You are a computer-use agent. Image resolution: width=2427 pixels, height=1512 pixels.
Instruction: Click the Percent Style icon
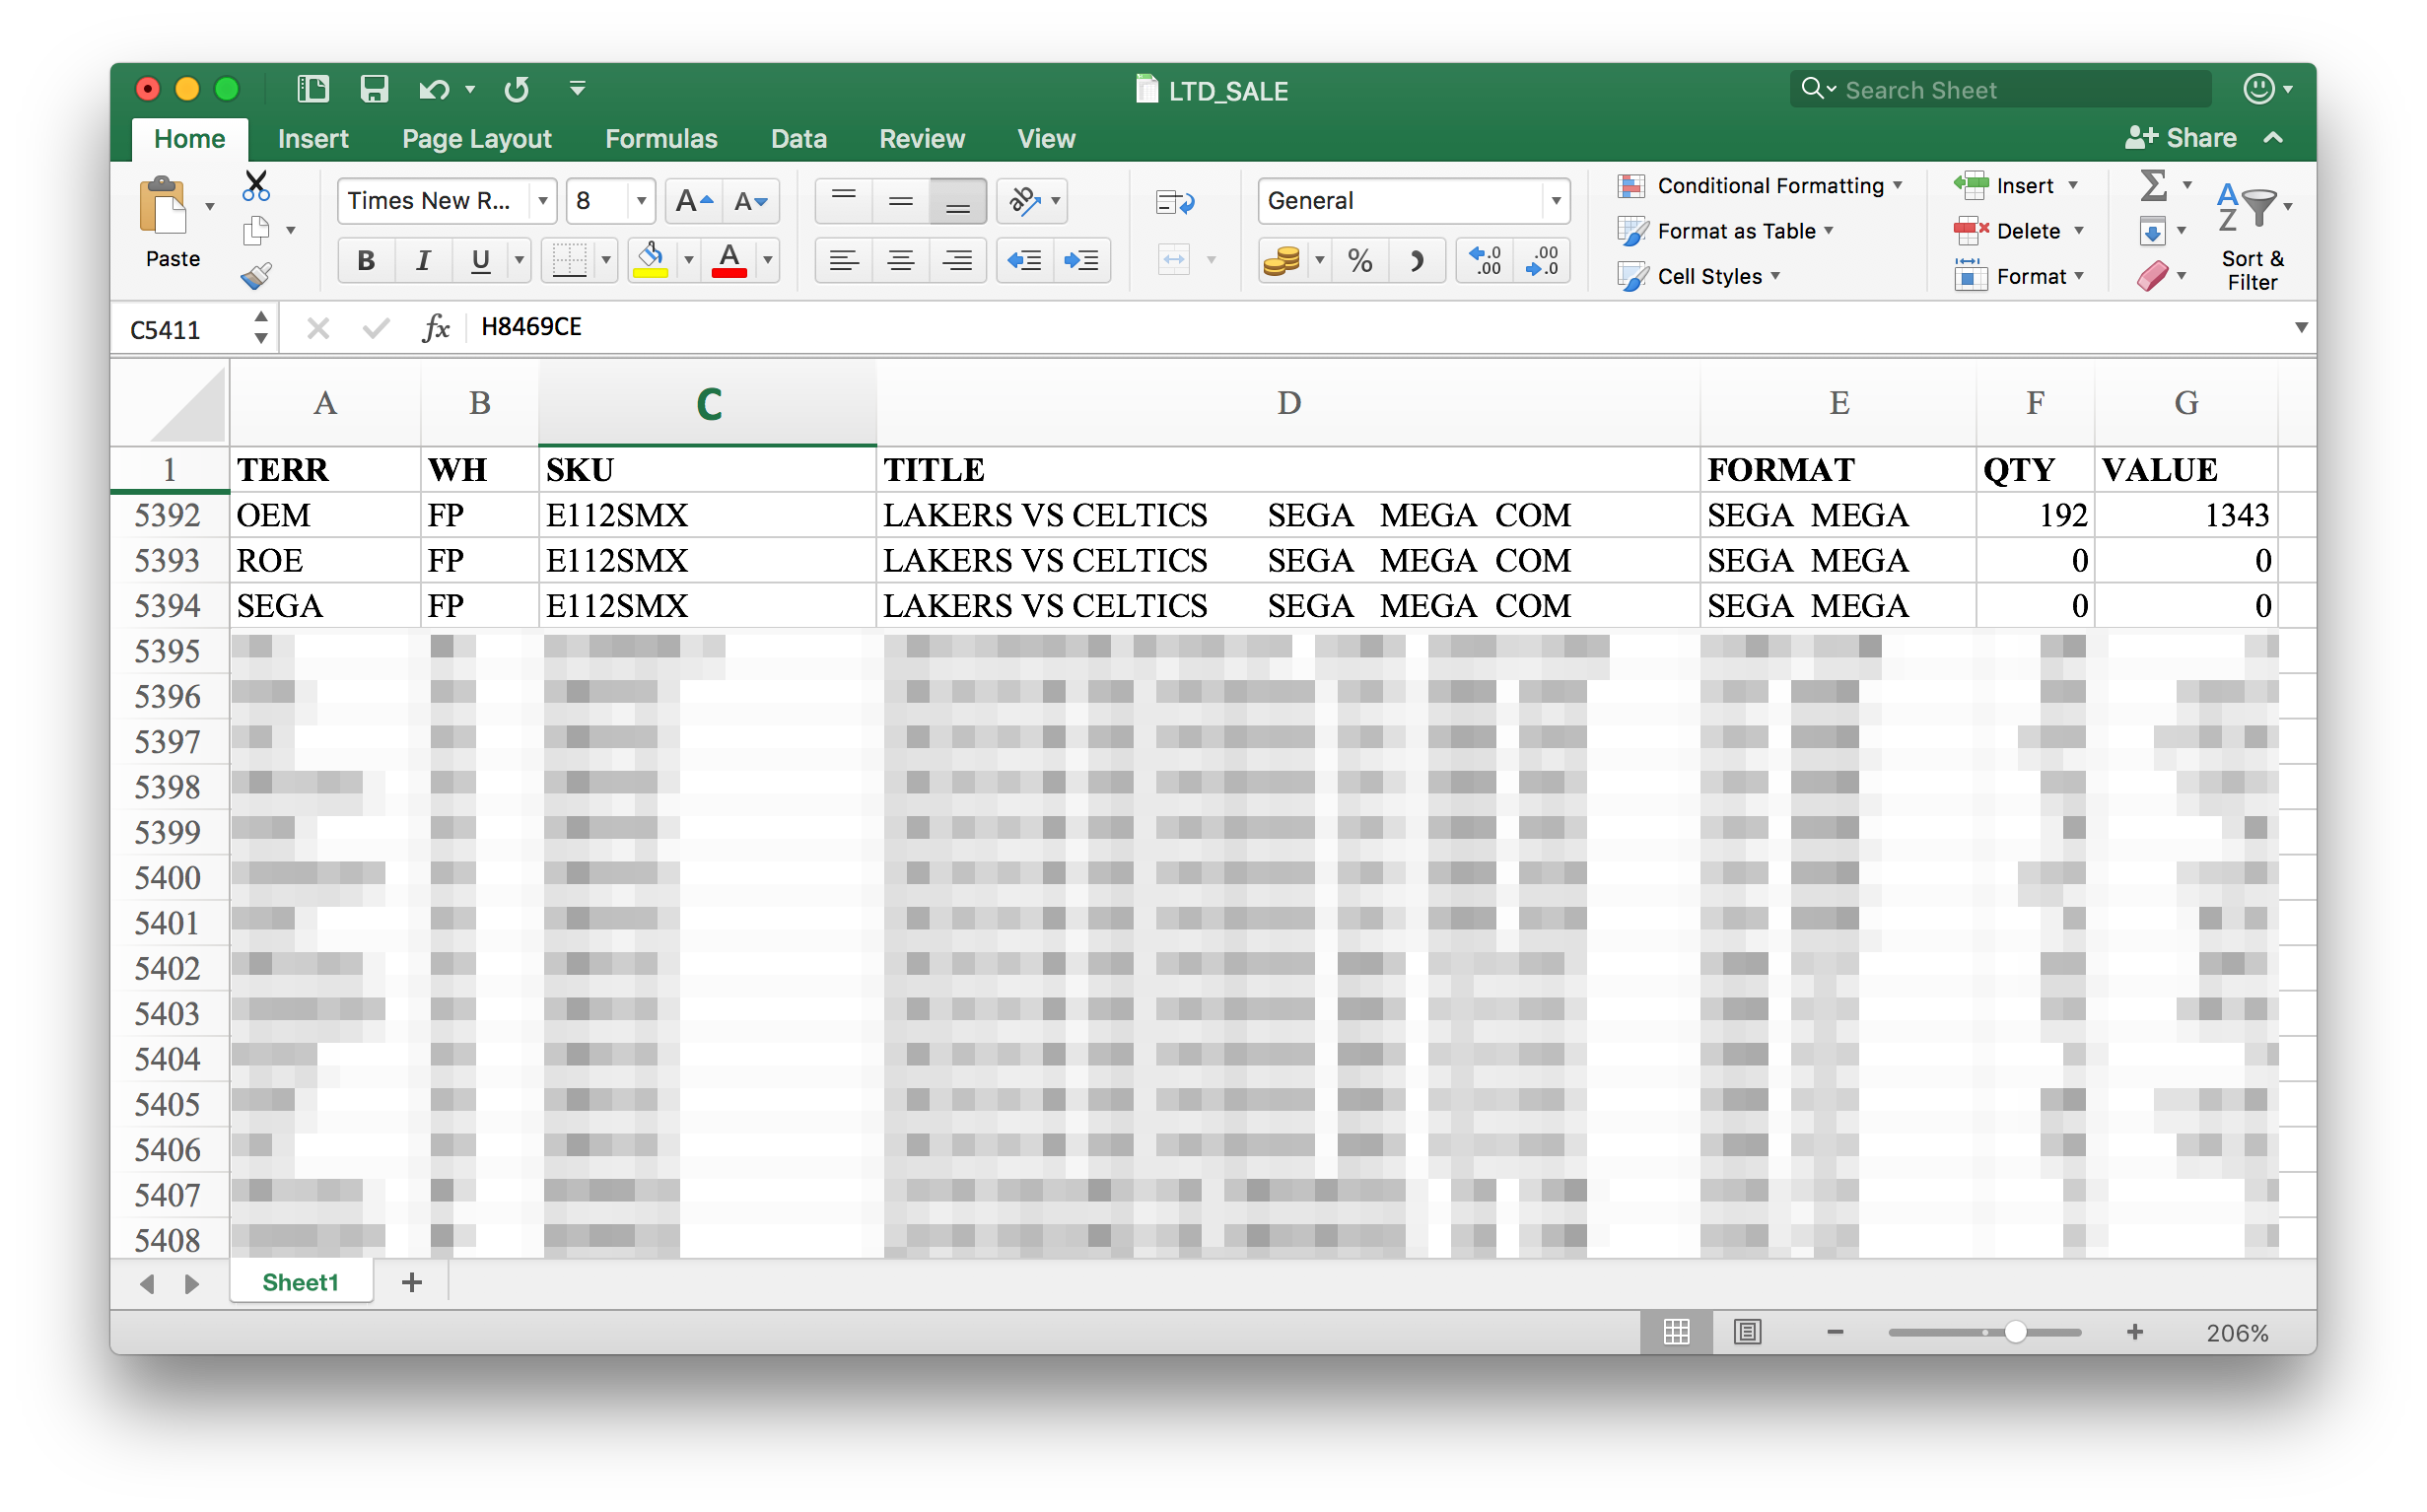(1359, 261)
